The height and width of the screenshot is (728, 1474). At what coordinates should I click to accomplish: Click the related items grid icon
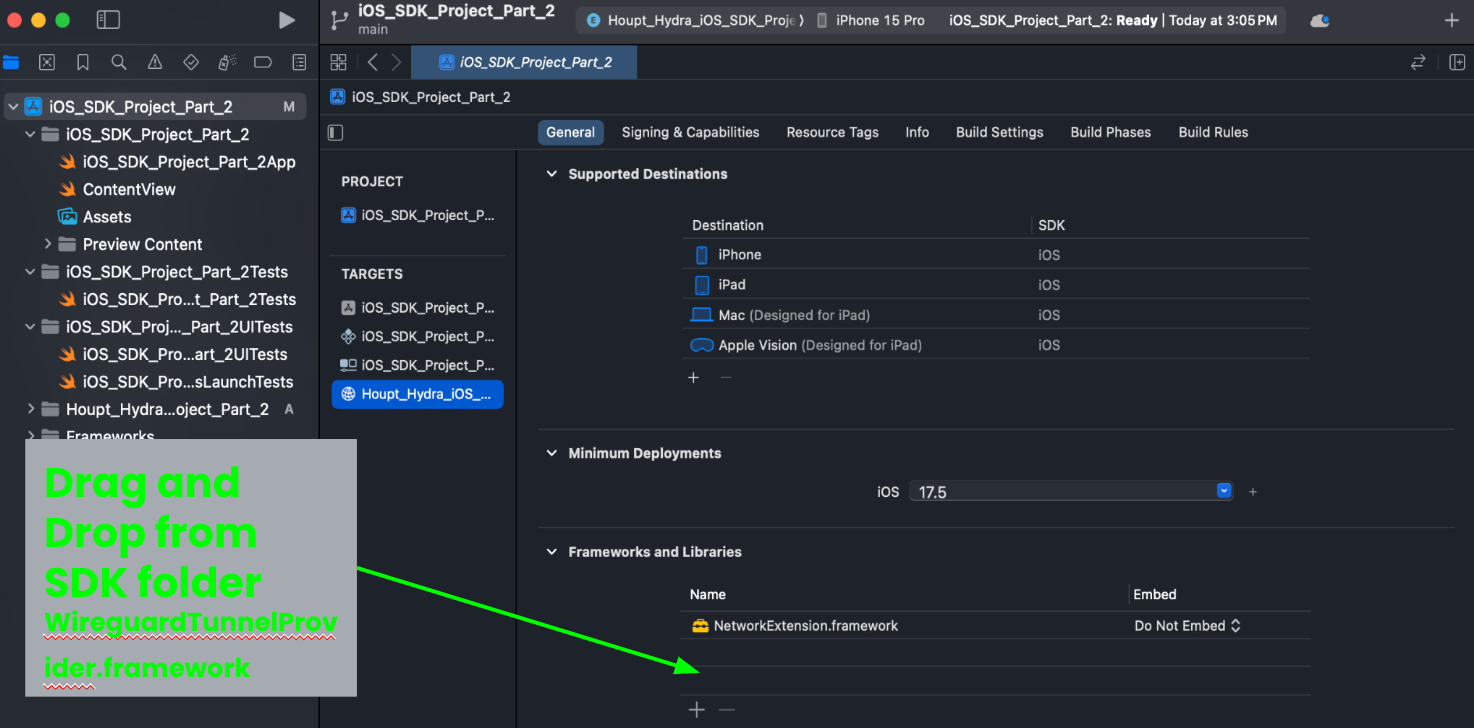(338, 62)
